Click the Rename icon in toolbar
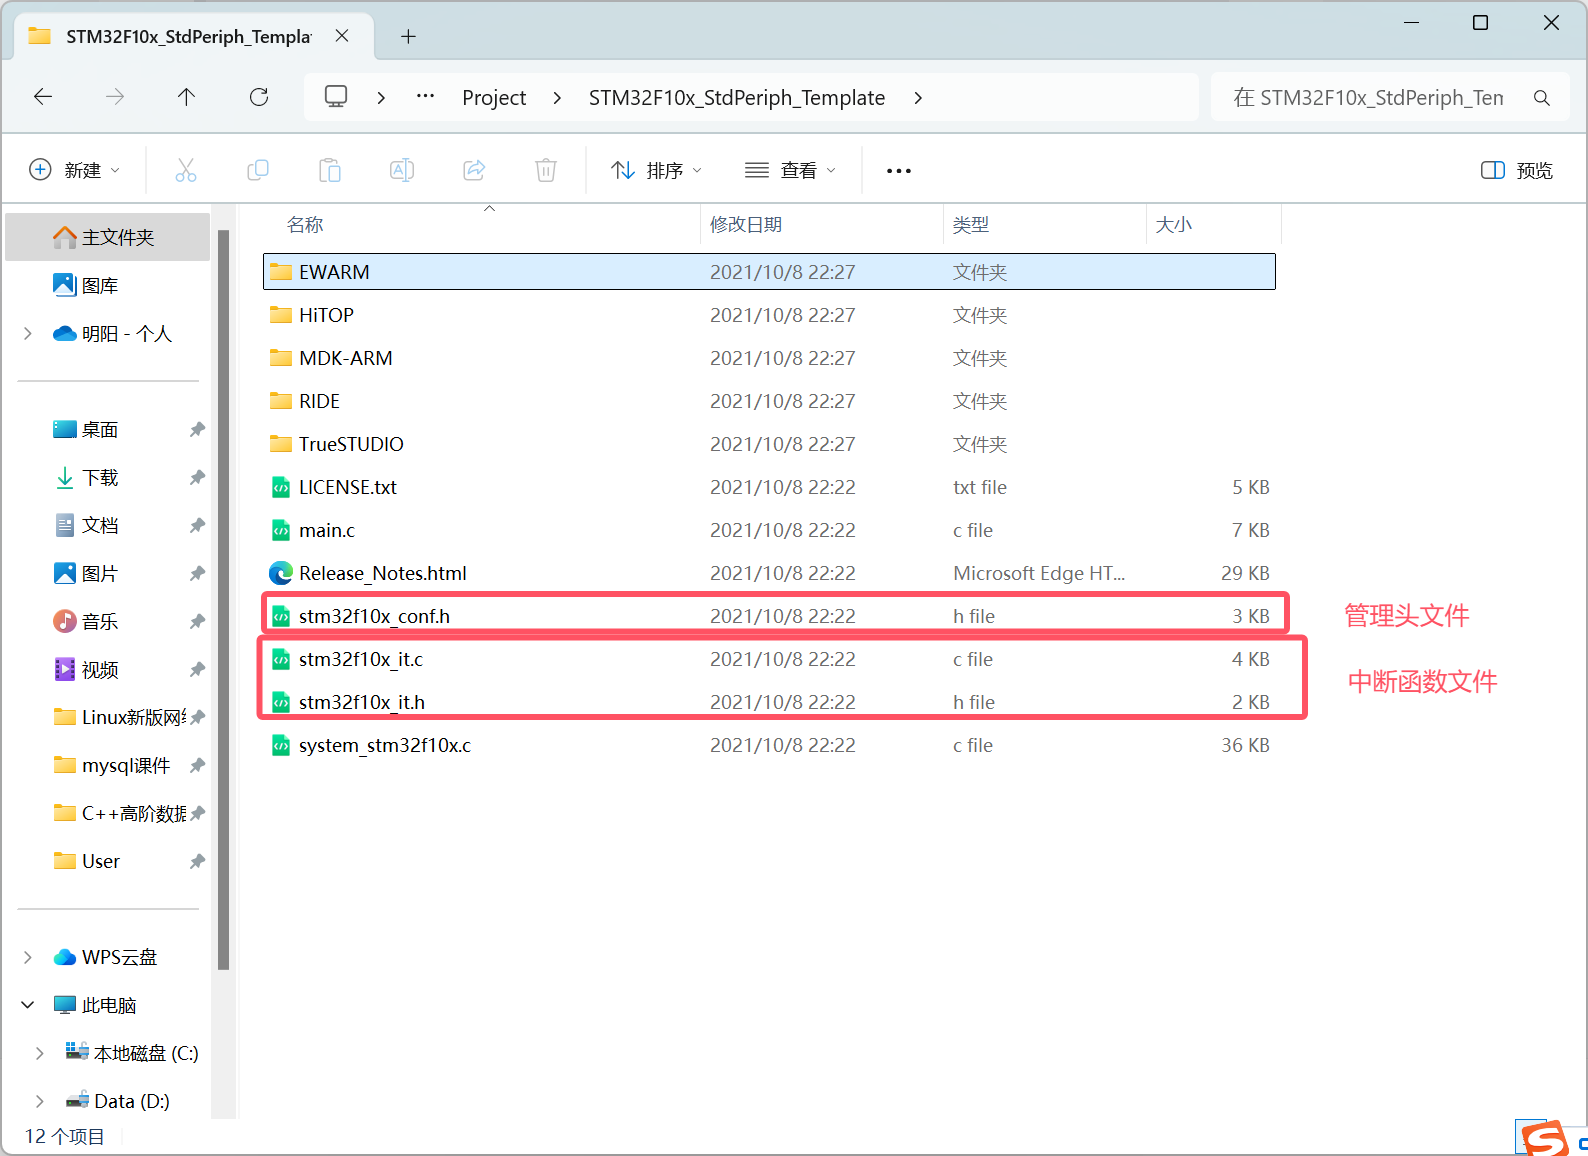 [402, 170]
